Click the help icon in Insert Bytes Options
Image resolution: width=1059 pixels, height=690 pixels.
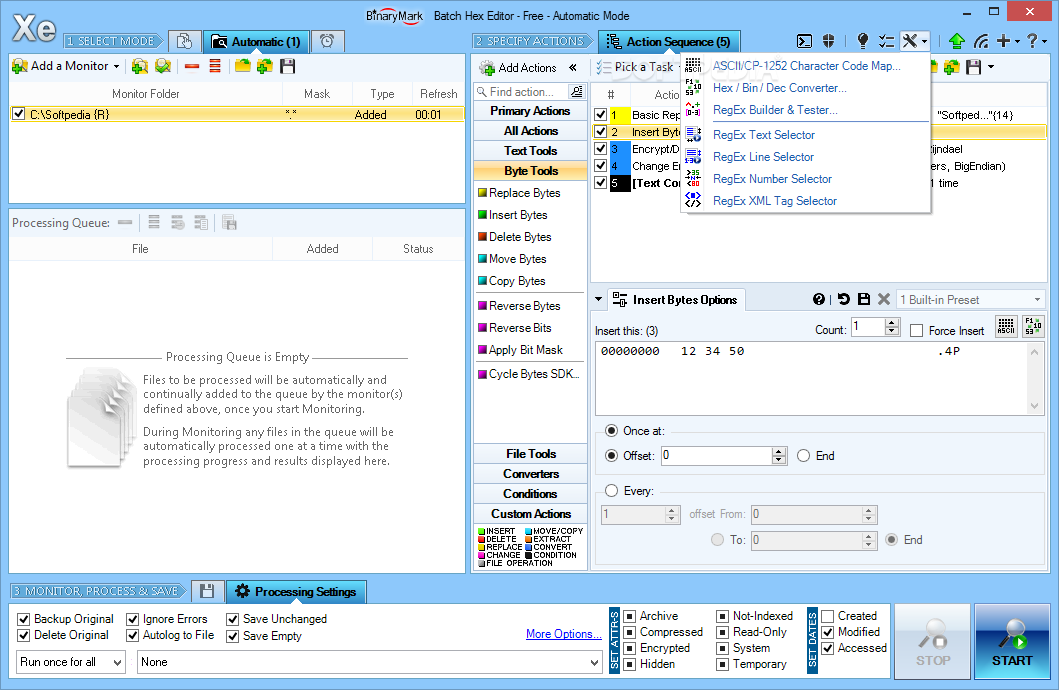(x=819, y=299)
